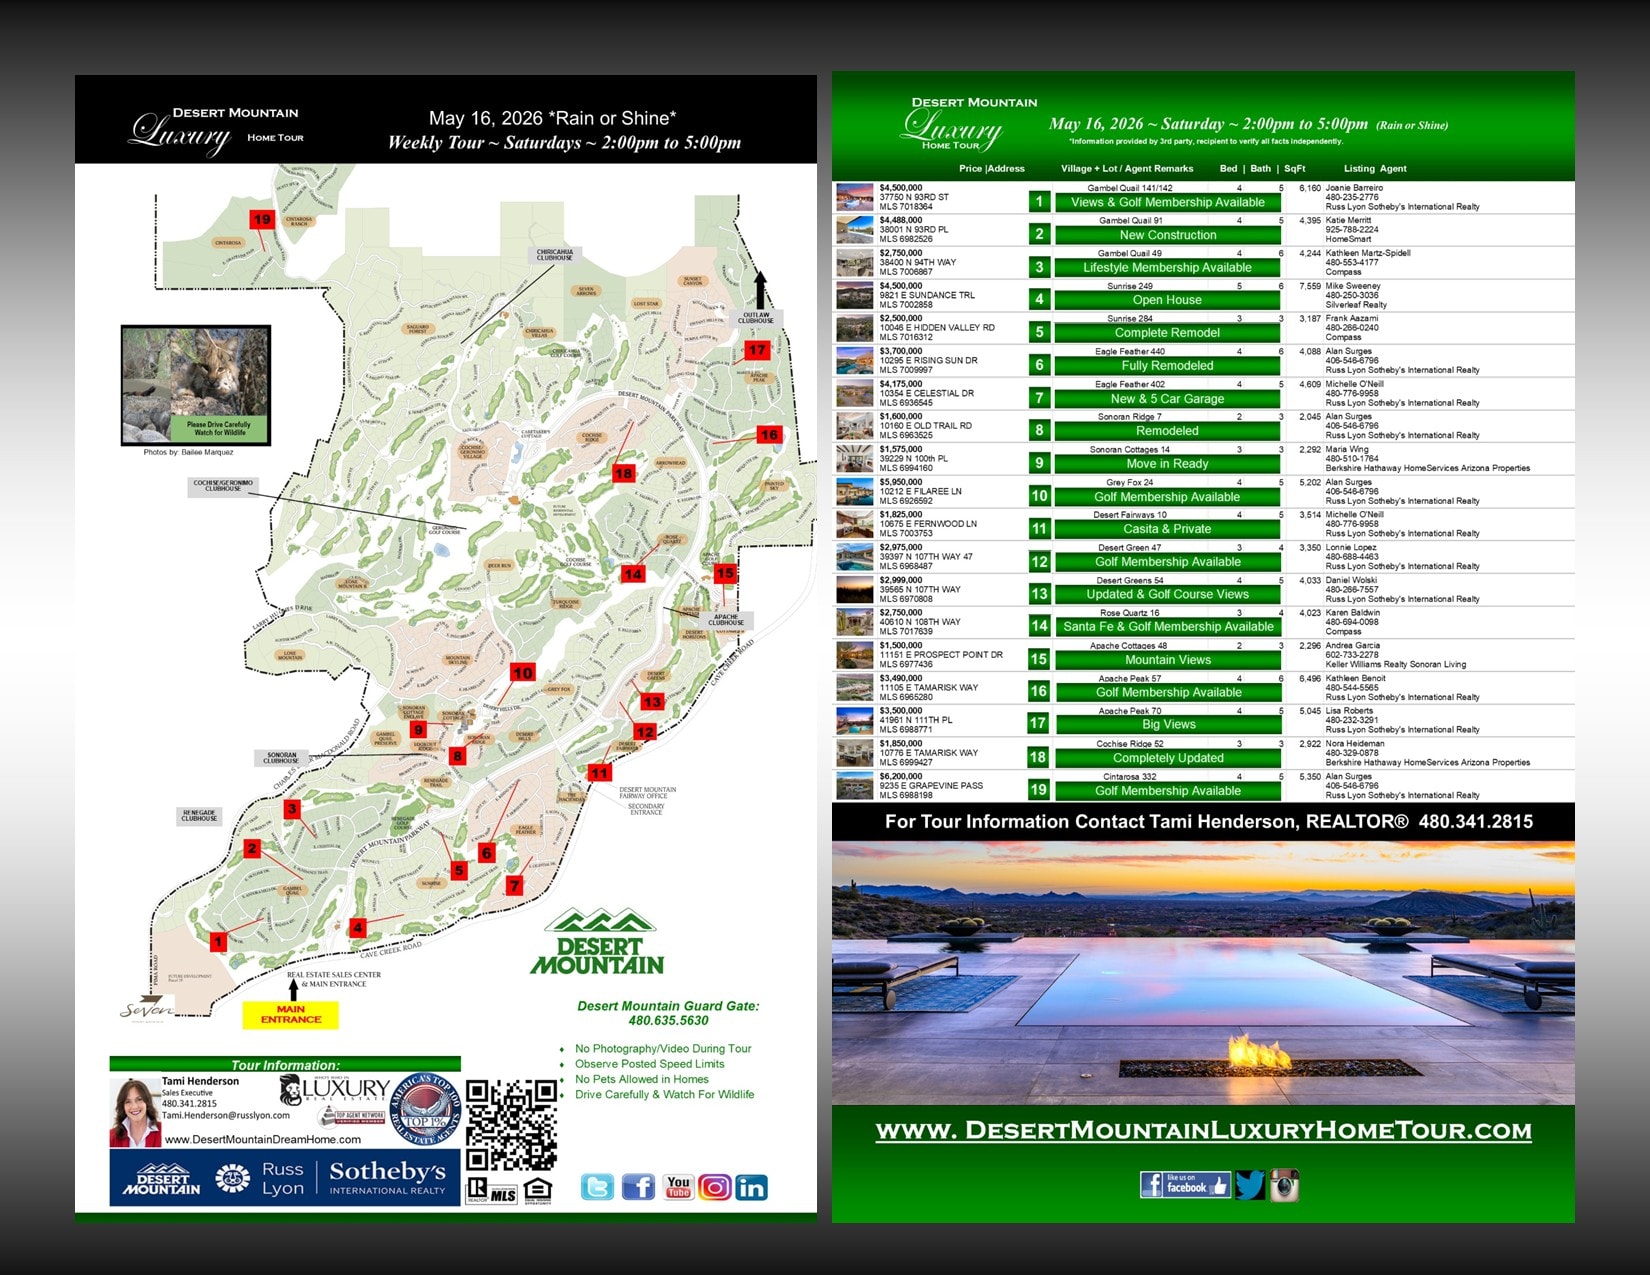Click the Twitter icon under the website address
The height and width of the screenshot is (1275, 1650).
click(1250, 1185)
